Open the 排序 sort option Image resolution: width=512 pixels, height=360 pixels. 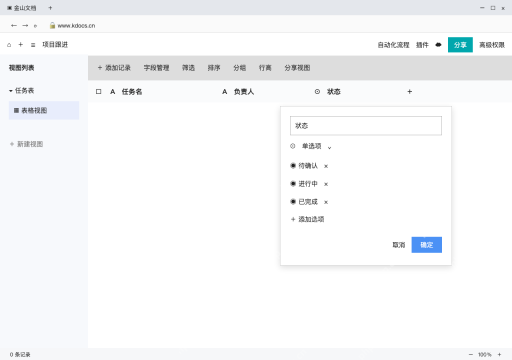214,68
